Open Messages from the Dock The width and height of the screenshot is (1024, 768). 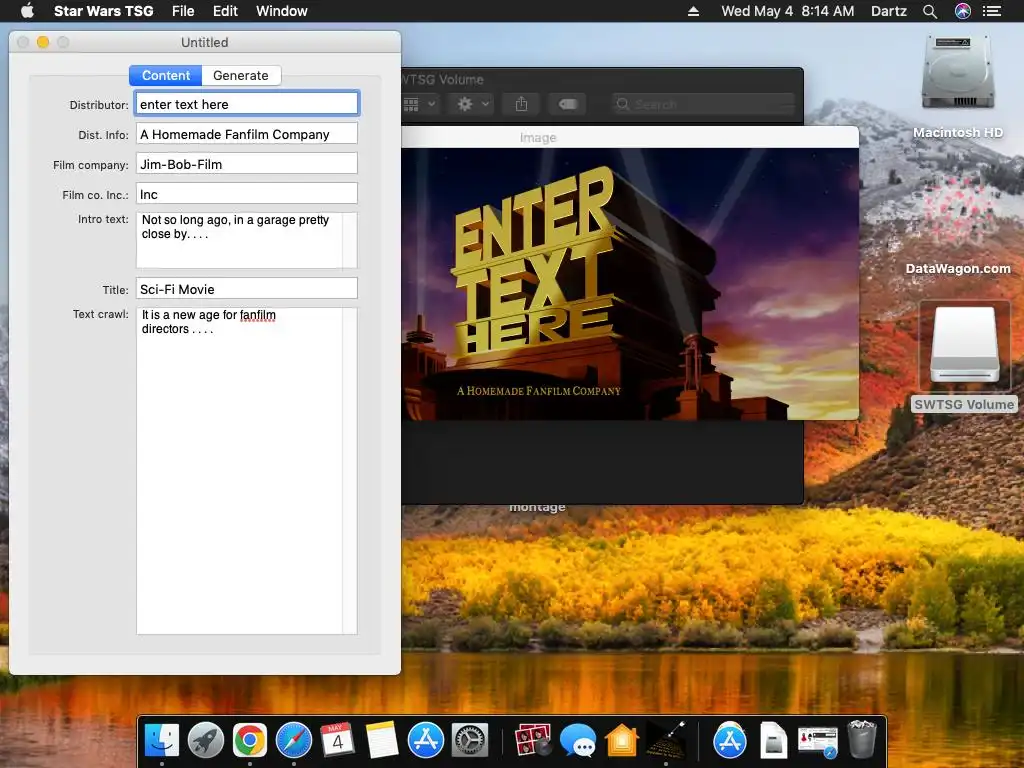pos(578,740)
